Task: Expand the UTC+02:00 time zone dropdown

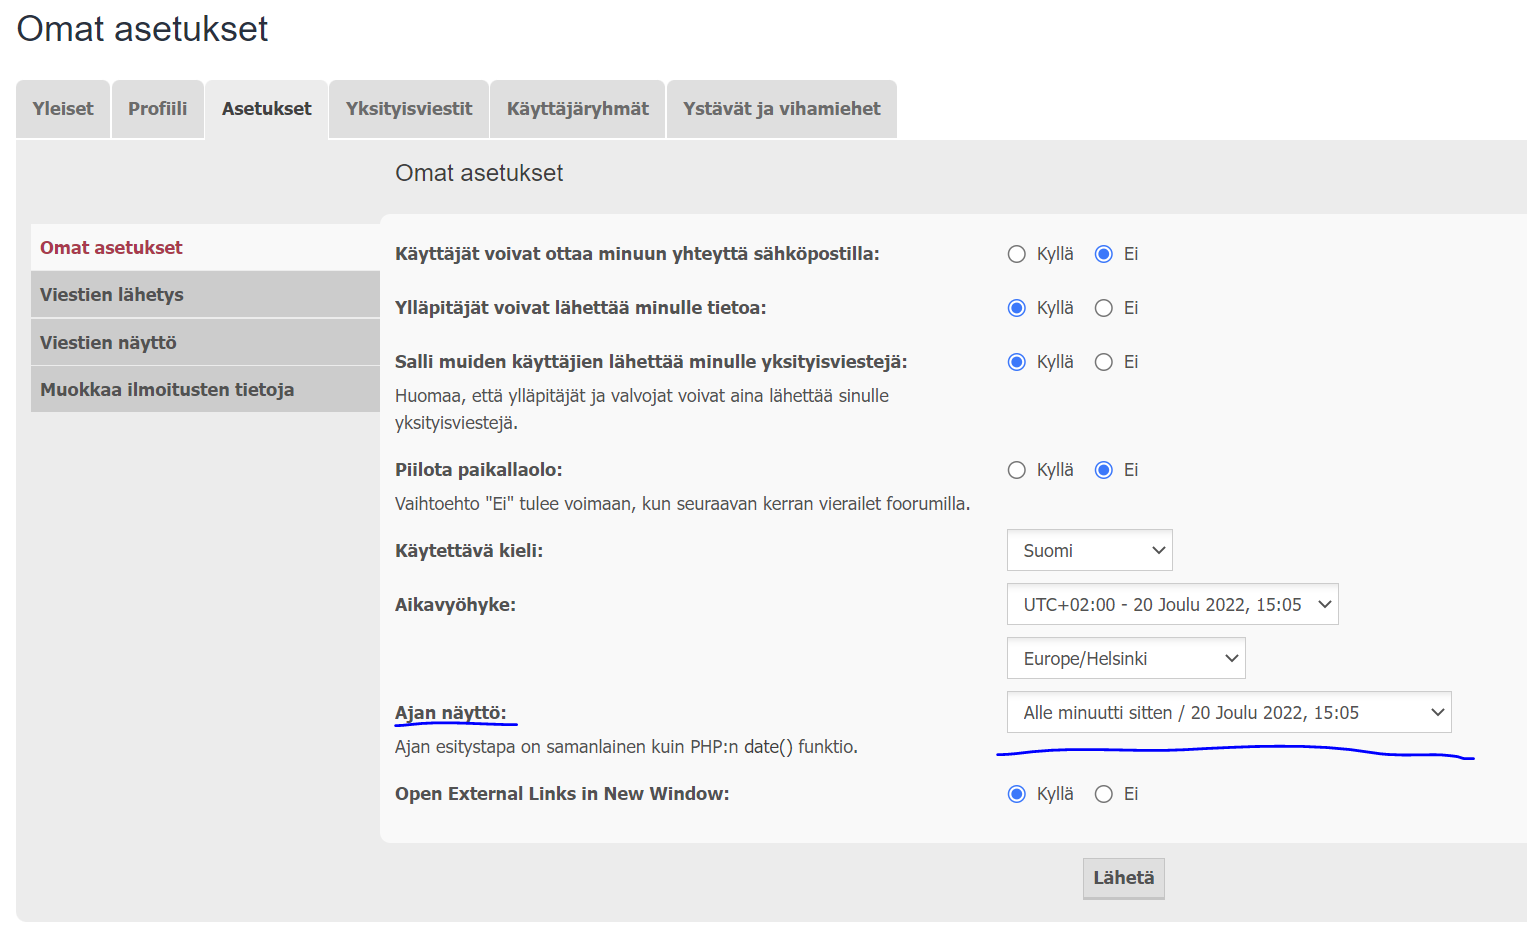Action: coord(1172,605)
